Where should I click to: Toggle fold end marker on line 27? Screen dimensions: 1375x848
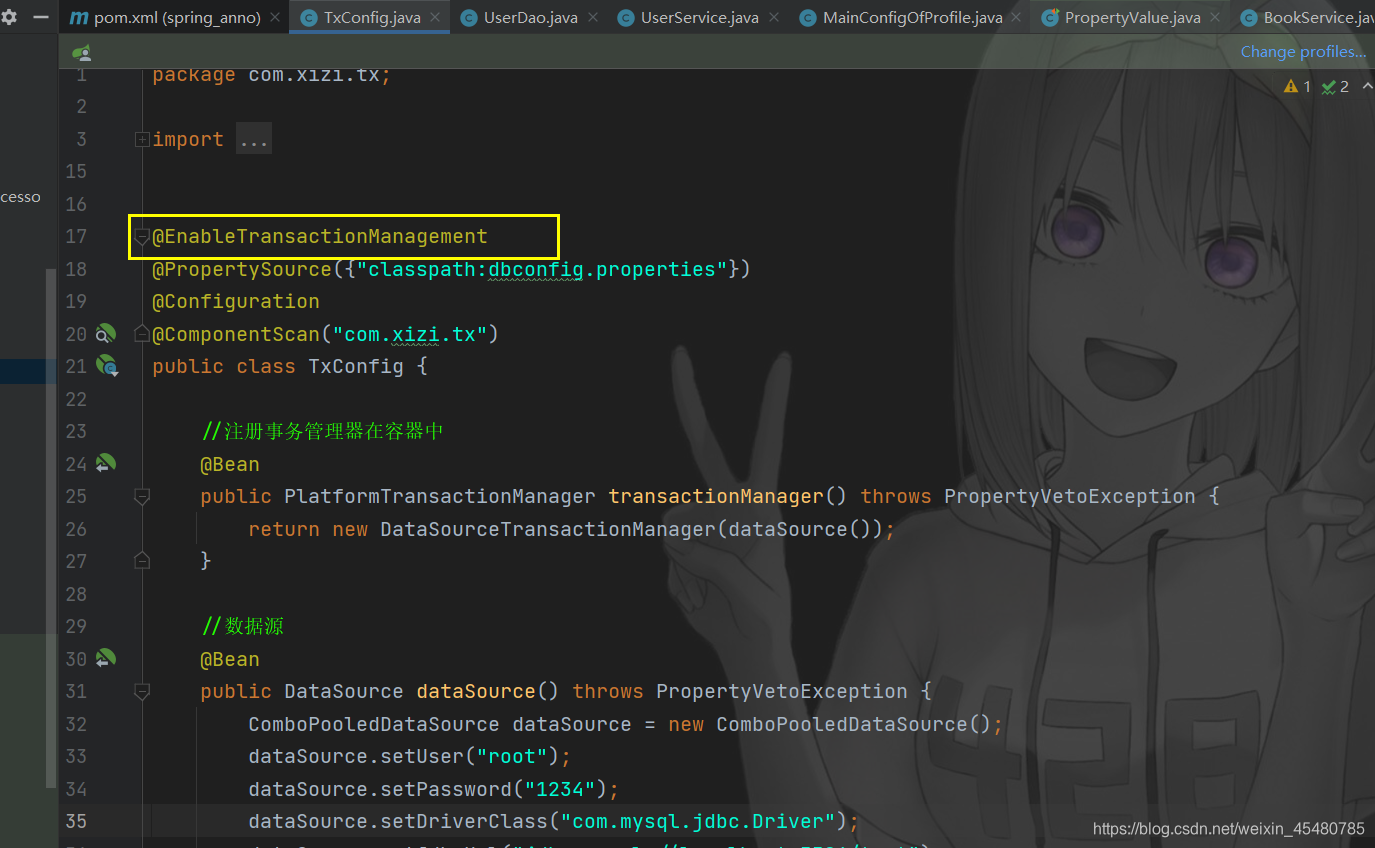click(142, 561)
